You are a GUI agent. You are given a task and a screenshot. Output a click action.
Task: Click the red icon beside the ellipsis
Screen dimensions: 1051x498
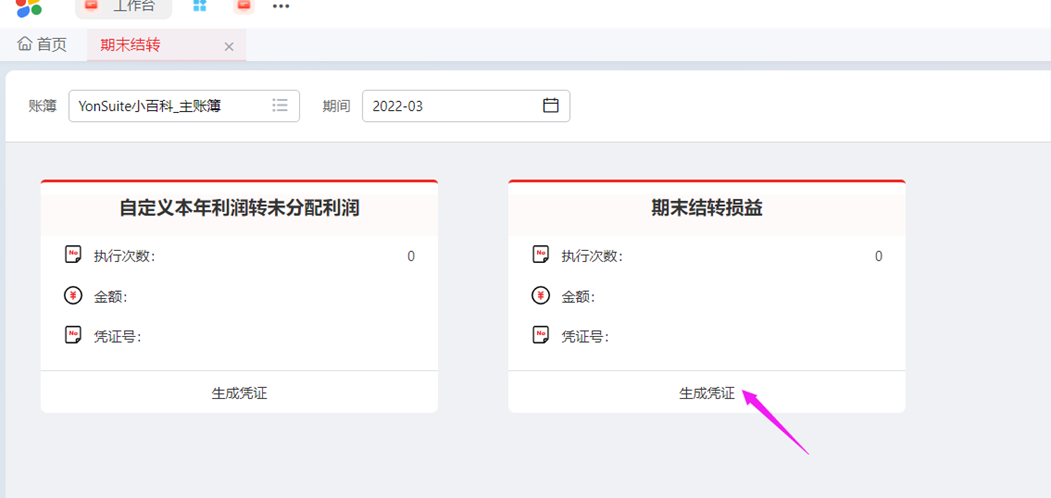click(x=244, y=5)
